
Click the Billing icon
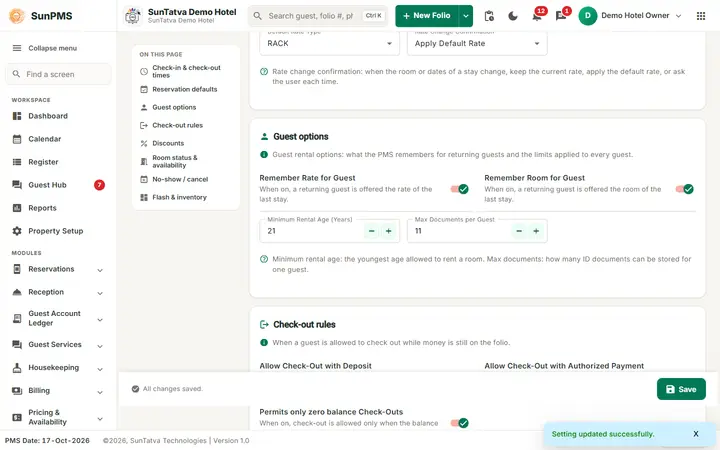(17, 391)
